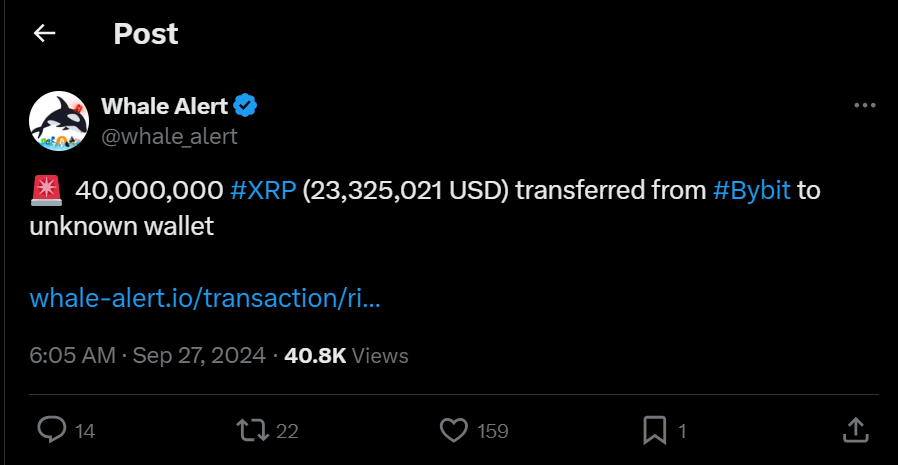Click the blue verified badge
Image resolution: width=898 pixels, height=465 pixels.
[247, 106]
